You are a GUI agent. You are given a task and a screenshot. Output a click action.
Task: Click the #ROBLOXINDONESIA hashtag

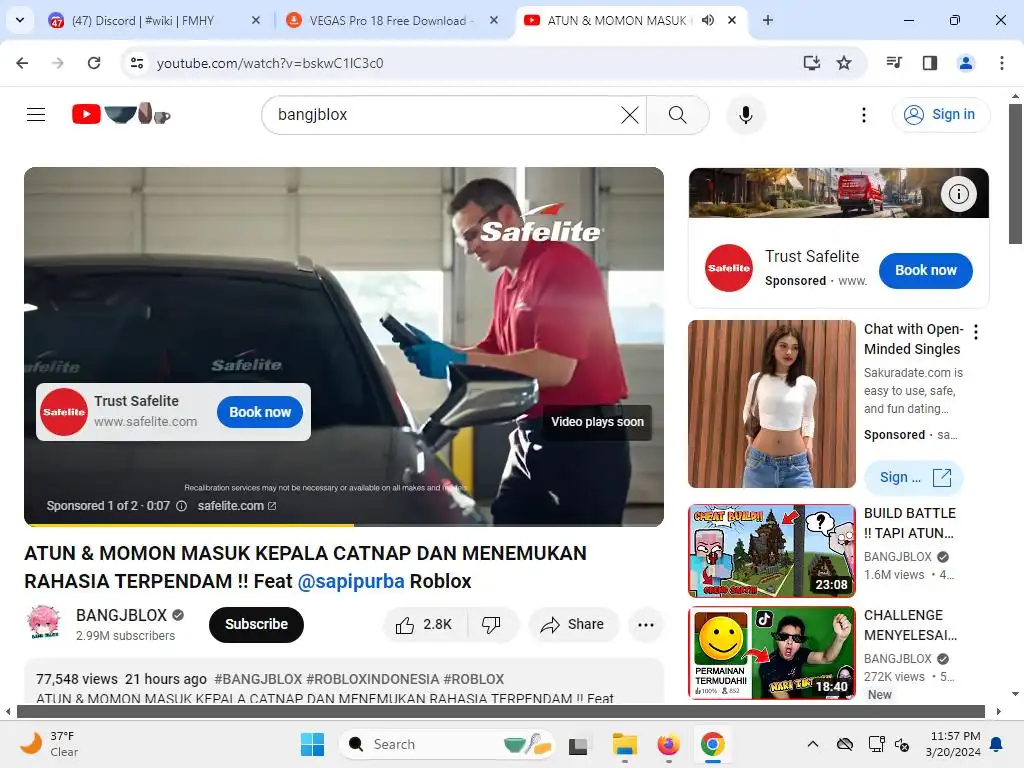tap(373, 679)
